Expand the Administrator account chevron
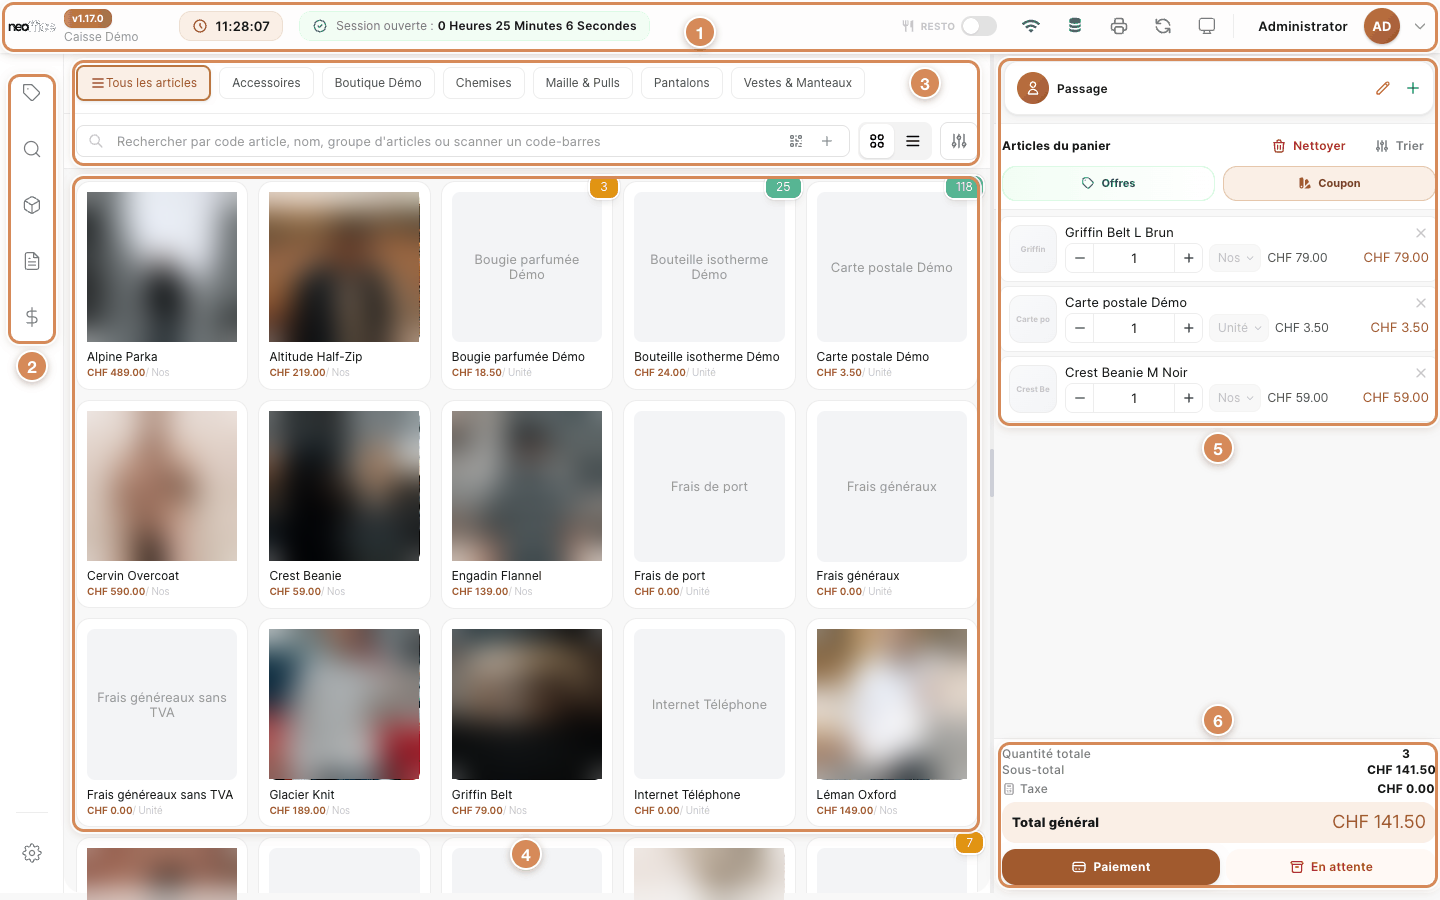1440x900 pixels. click(x=1420, y=27)
